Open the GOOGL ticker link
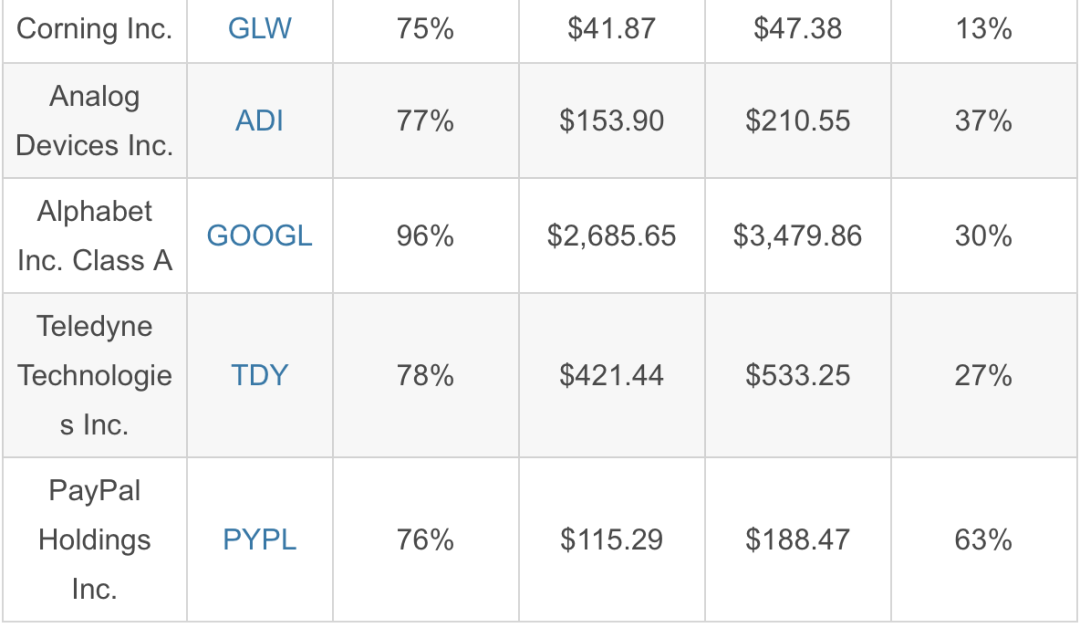 260,236
